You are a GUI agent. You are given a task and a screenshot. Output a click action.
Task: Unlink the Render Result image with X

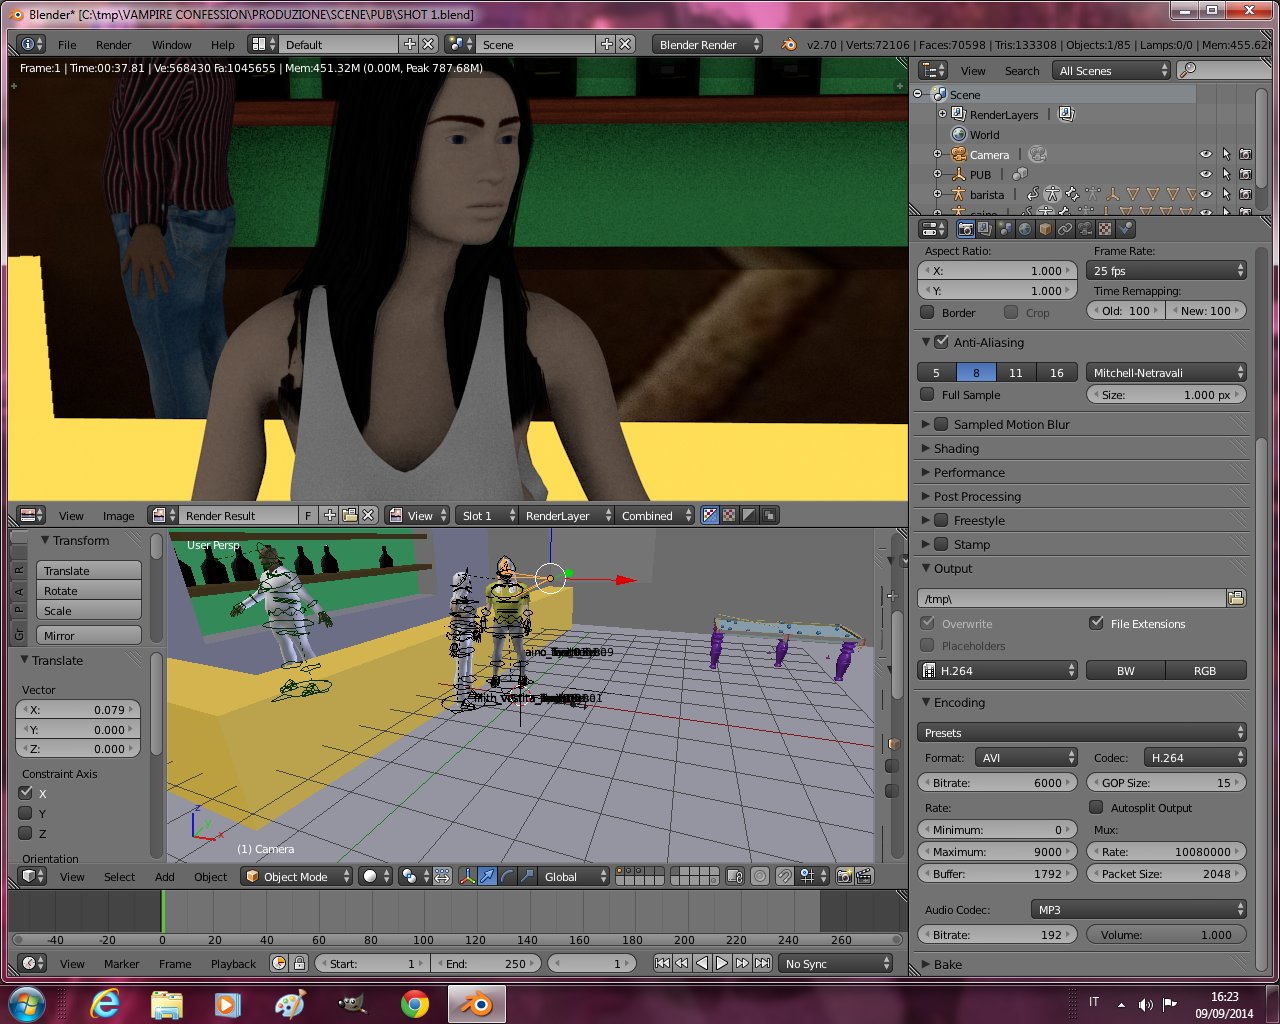[368, 515]
